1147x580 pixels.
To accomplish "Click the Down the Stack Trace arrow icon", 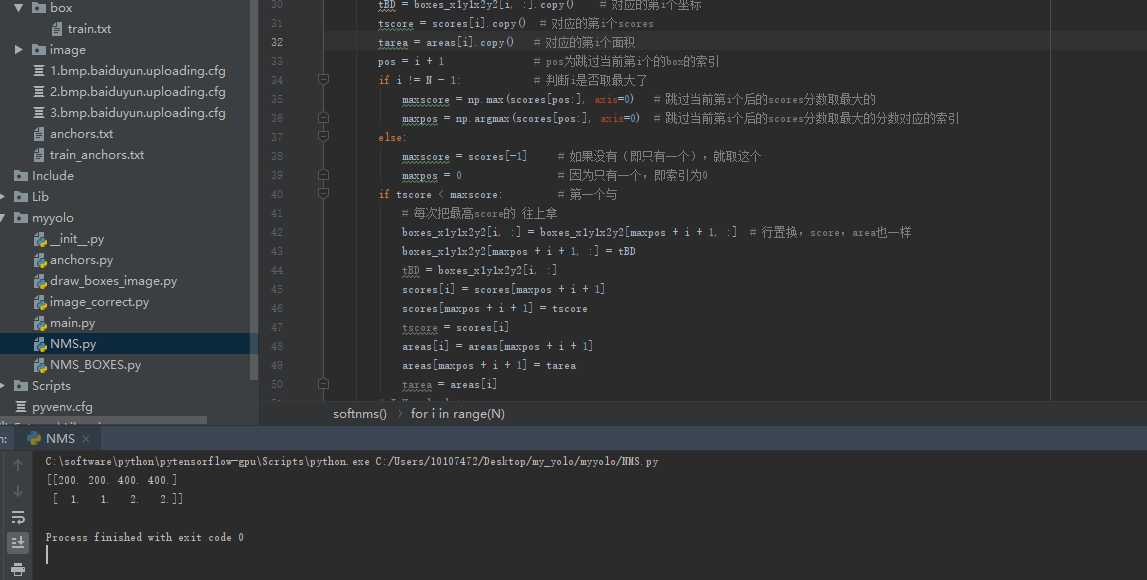I will [x=18, y=491].
